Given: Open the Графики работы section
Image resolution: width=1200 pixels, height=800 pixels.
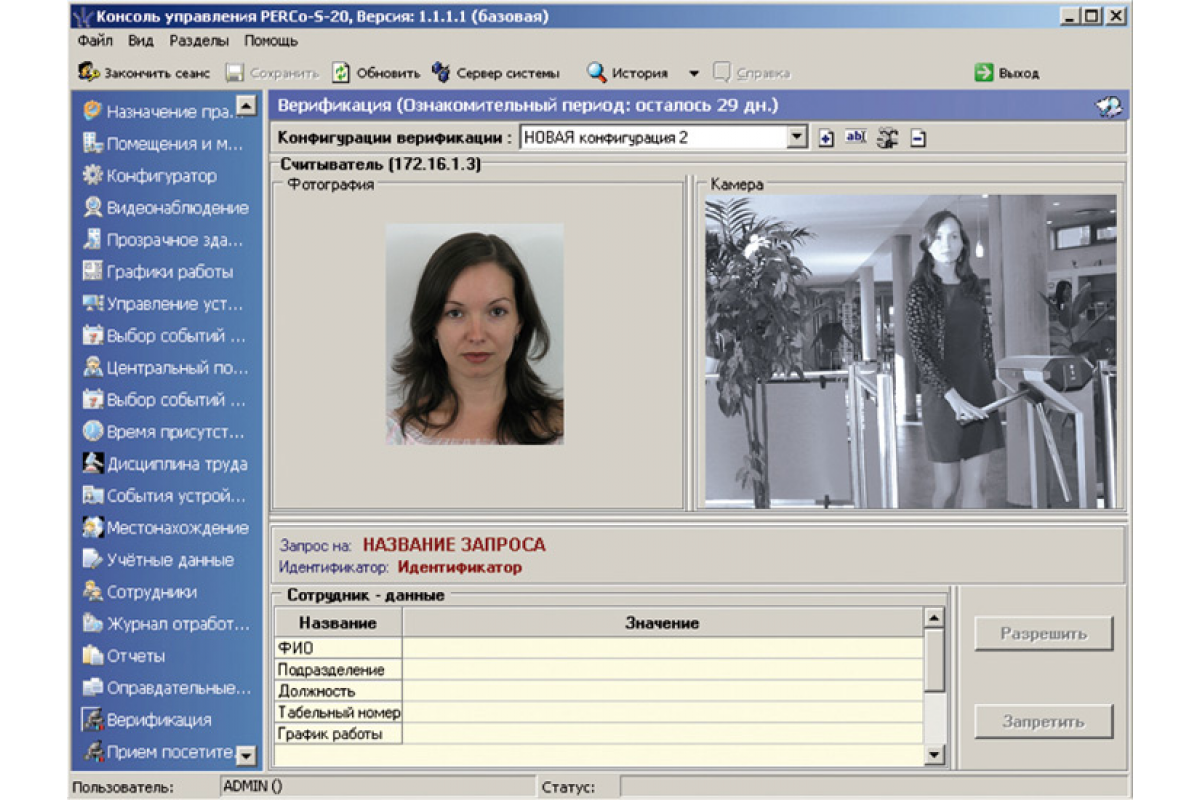Looking at the screenshot, I should click(x=158, y=271).
